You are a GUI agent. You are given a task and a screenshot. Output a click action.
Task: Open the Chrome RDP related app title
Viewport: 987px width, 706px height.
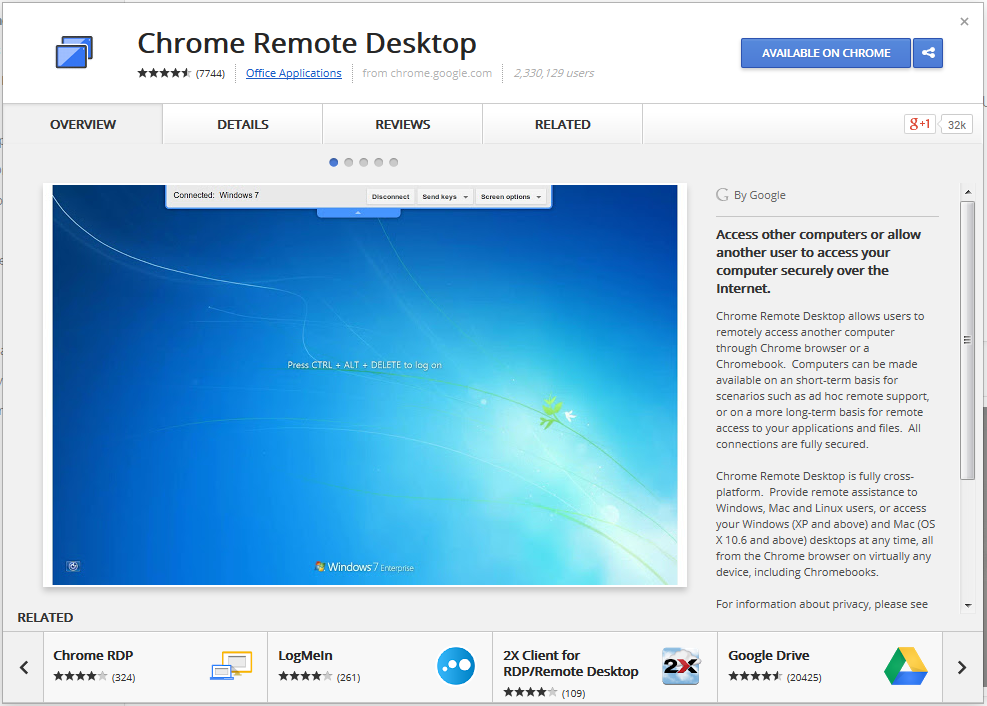point(93,655)
